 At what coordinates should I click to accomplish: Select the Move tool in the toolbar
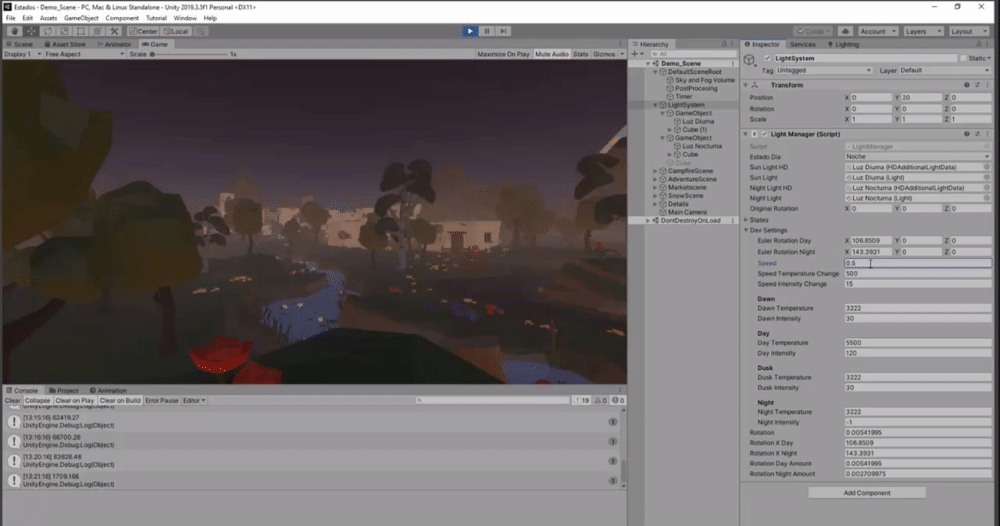(31, 31)
